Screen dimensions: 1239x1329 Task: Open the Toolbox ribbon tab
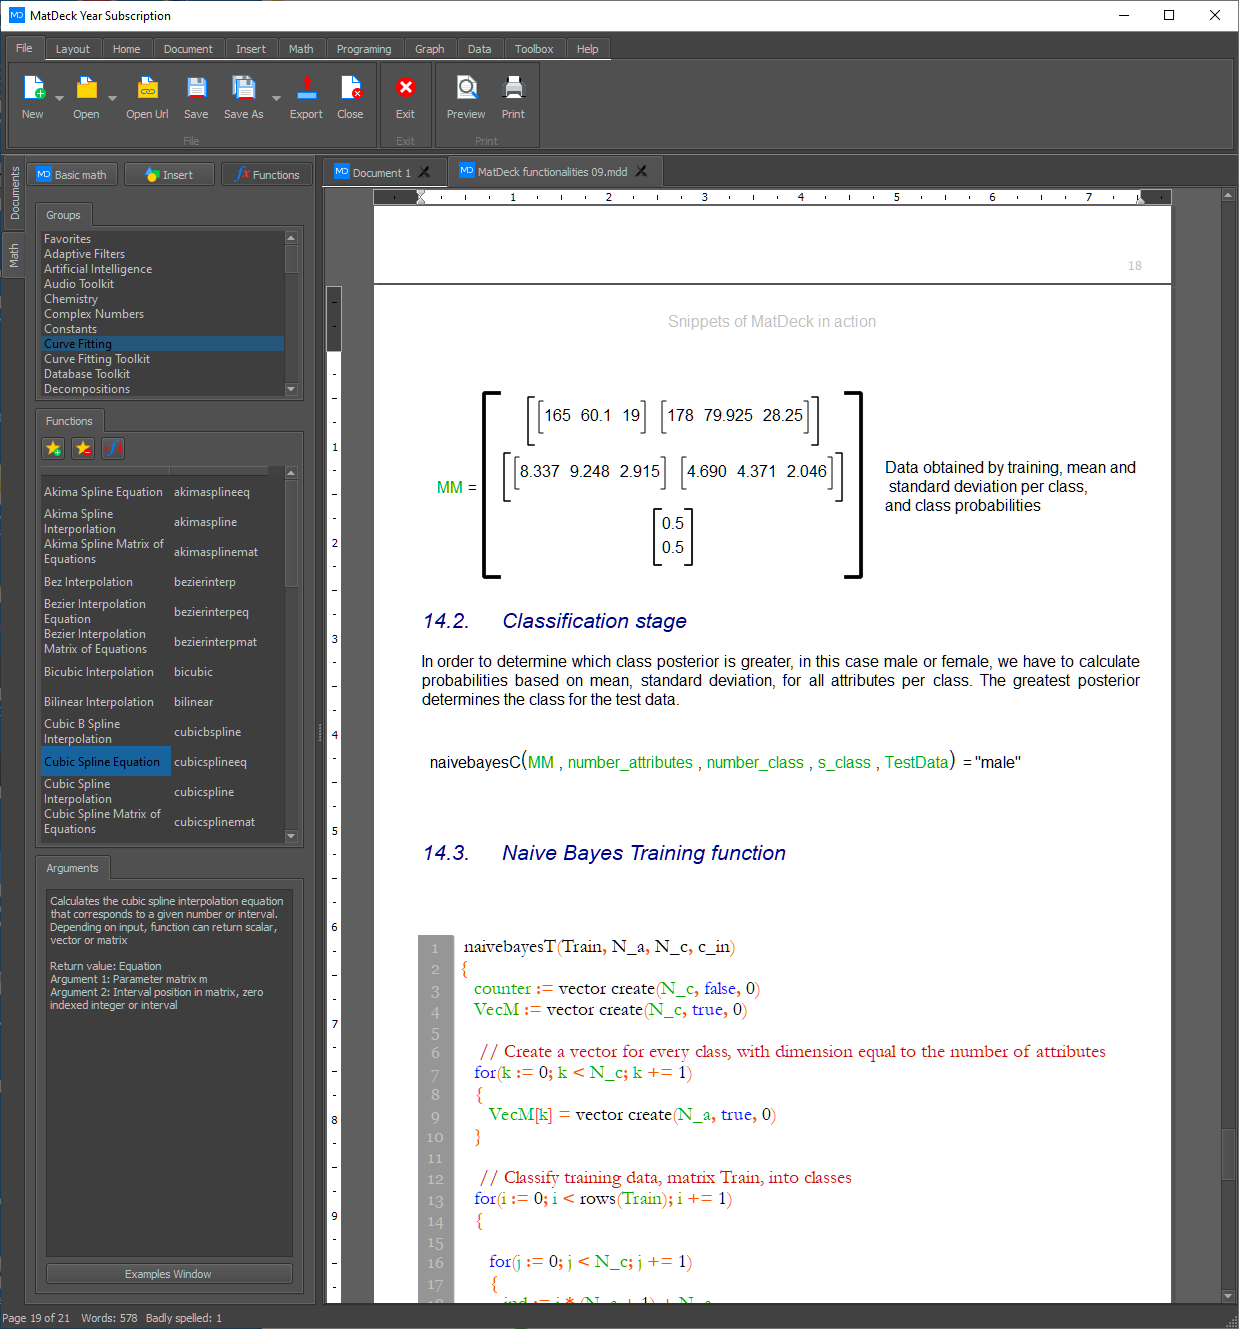(534, 49)
